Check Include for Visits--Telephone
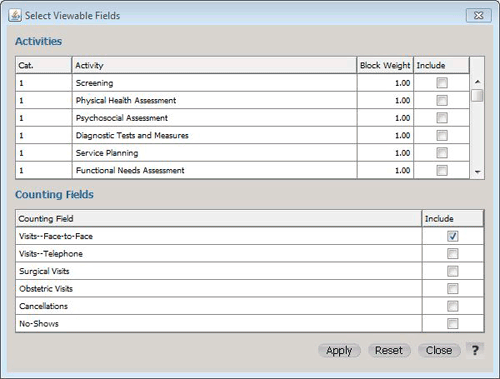This screenshot has width=500, height=379. click(453, 254)
